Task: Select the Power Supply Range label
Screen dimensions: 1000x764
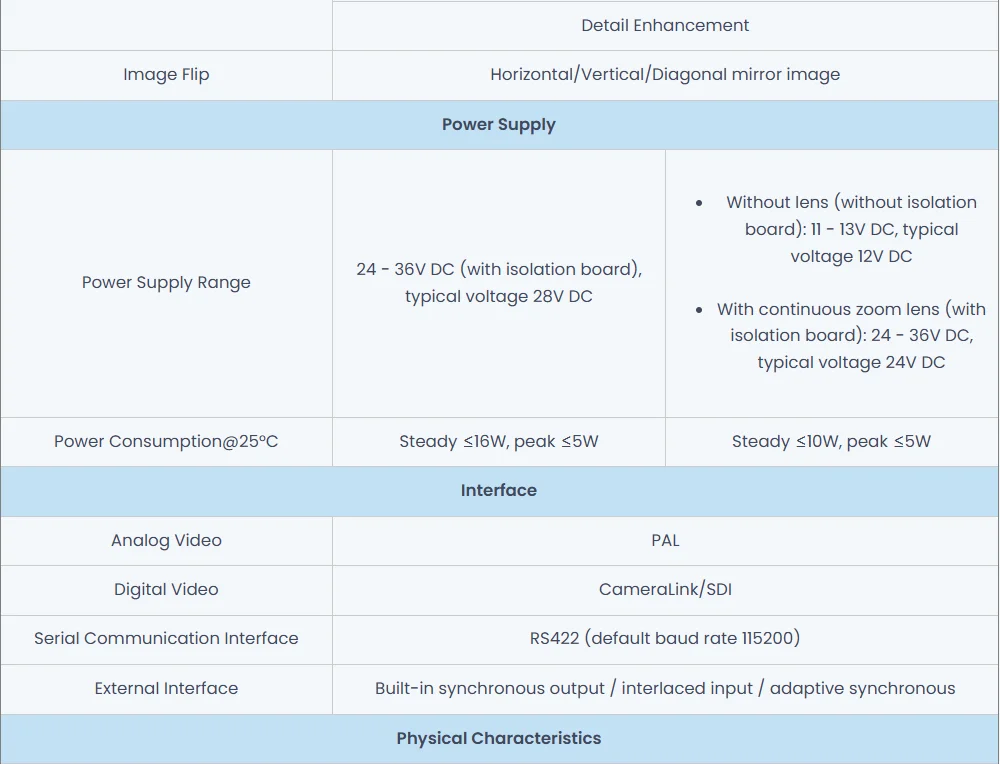Action: tap(166, 283)
